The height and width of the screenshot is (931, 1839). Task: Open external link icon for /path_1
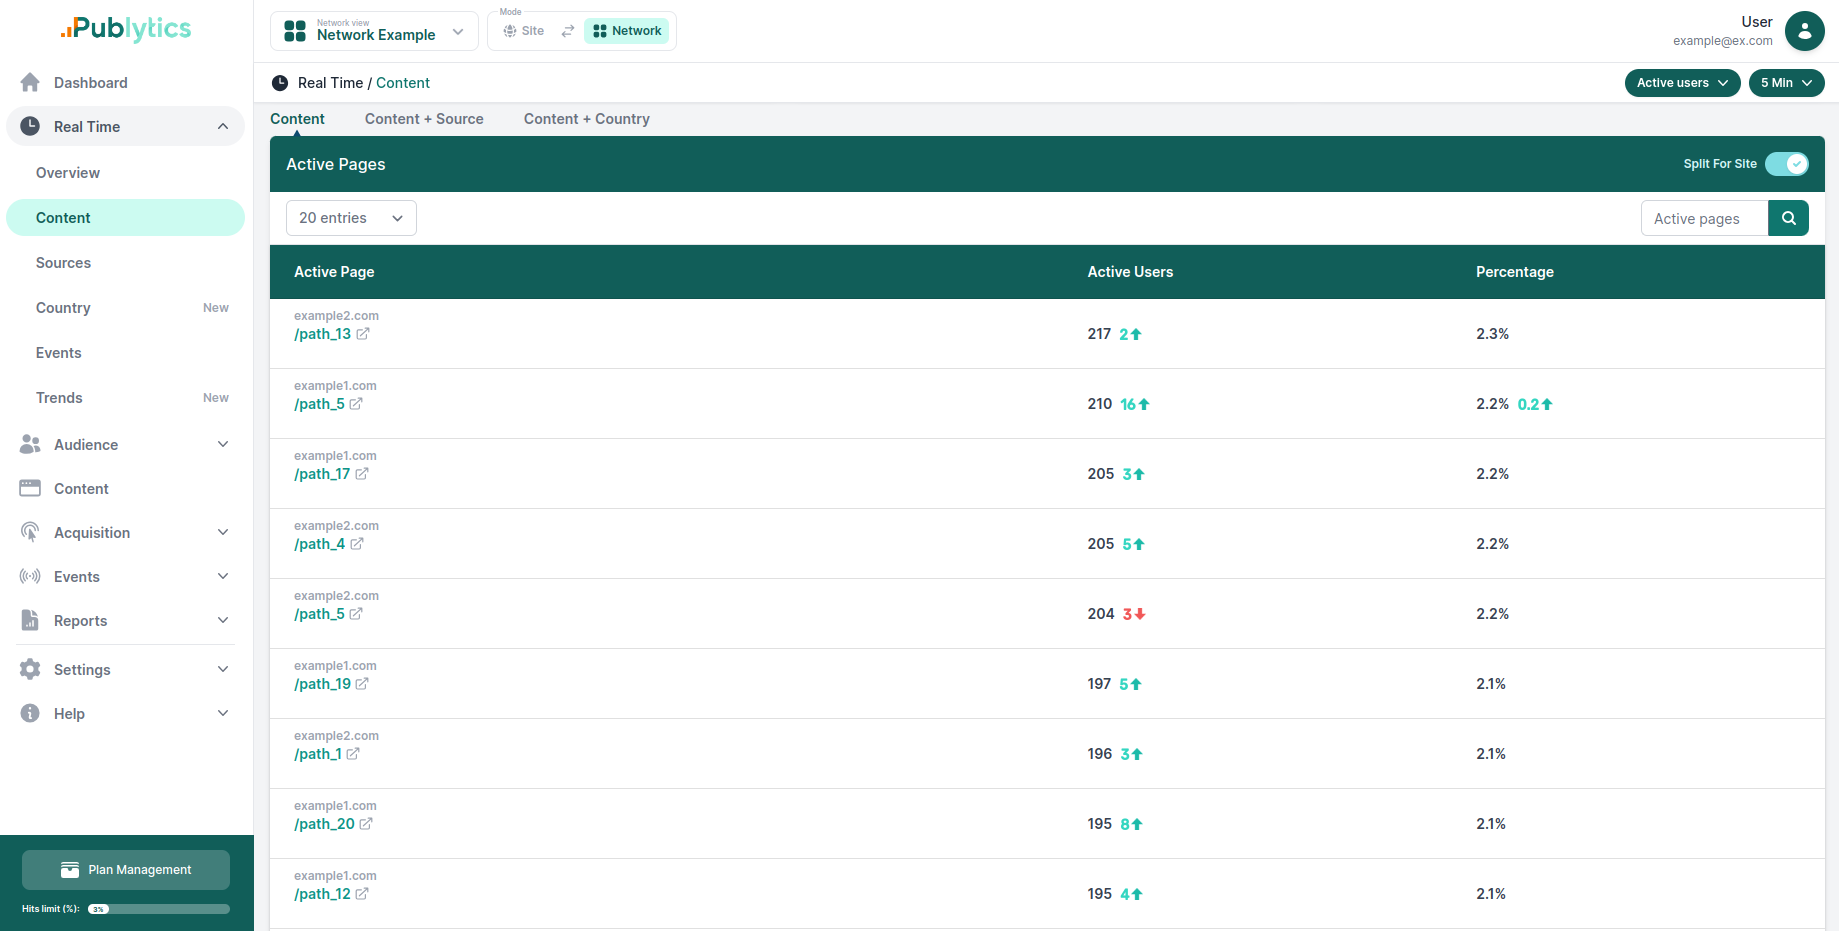353,754
